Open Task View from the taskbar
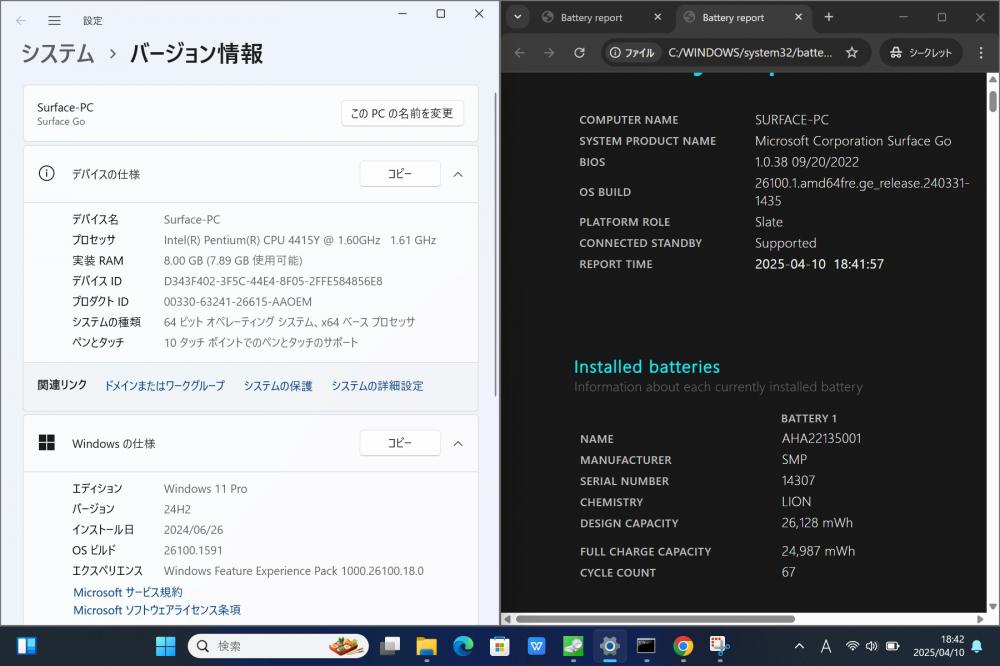1000x666 pixels. click(x=390, y=646)
